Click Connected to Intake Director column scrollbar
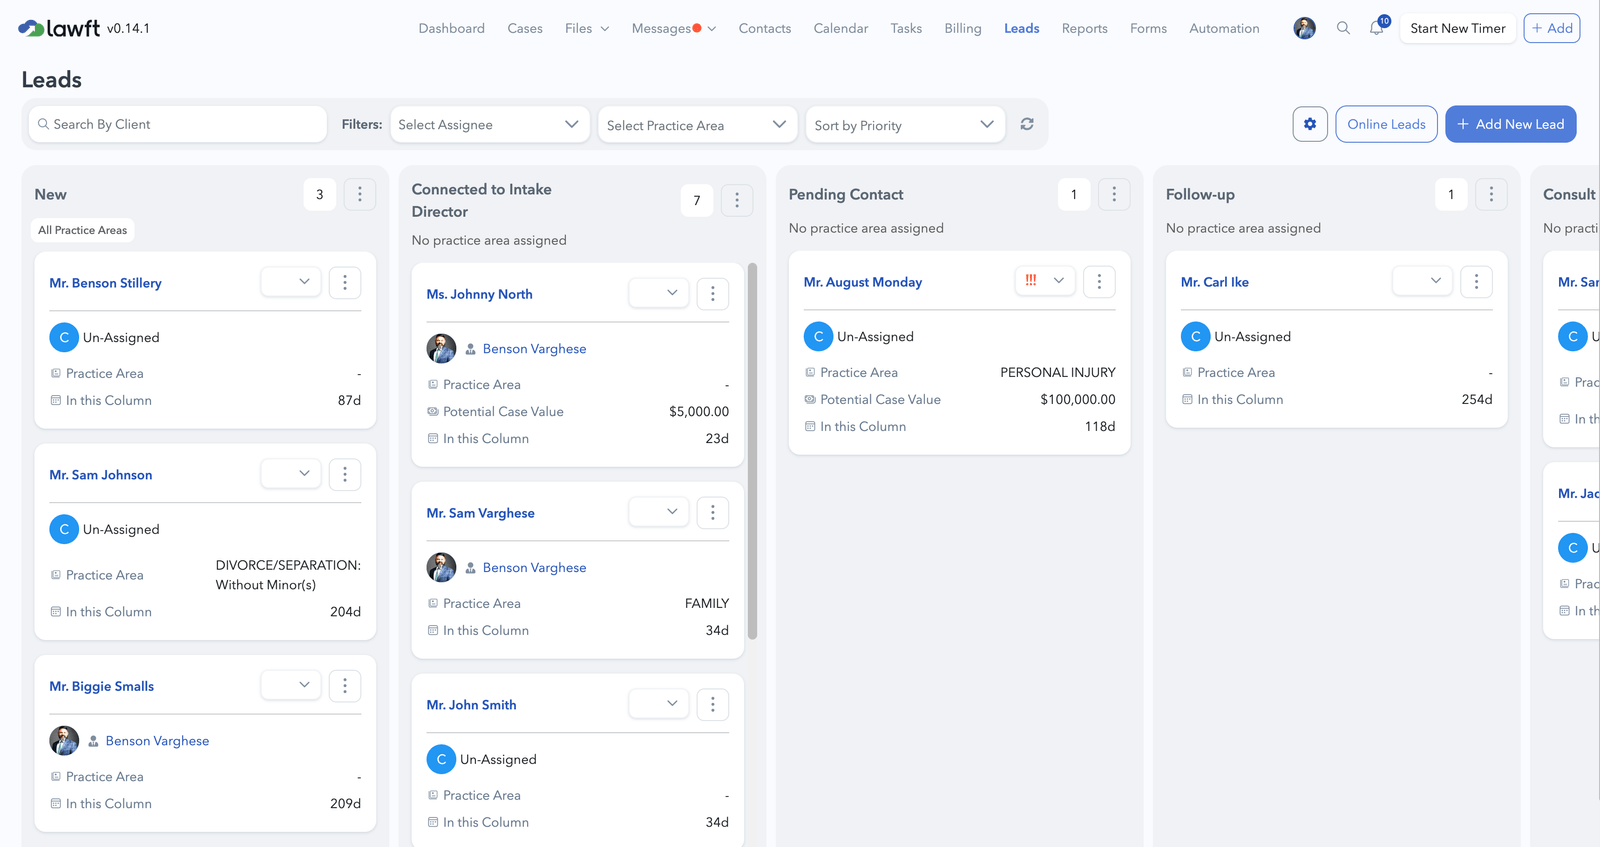This screenshot has width=1600, height=847. (x=752, y=450)
